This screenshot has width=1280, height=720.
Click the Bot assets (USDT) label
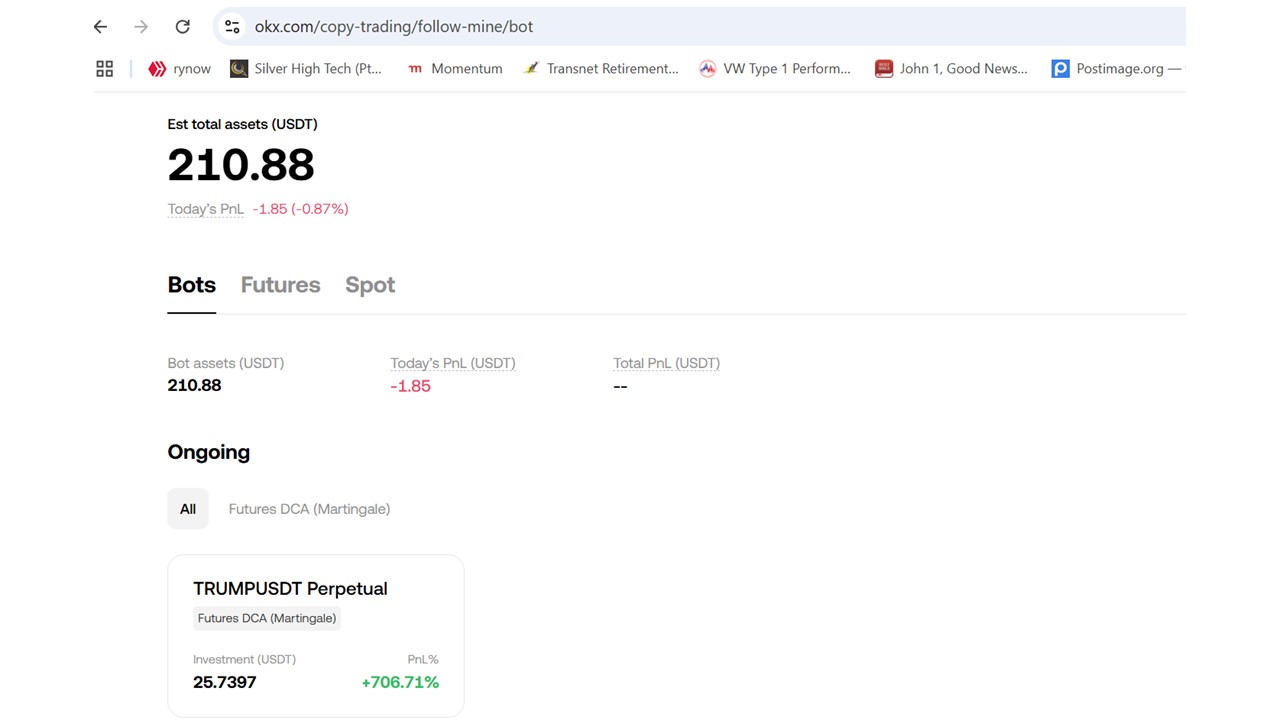pos(225,363)
